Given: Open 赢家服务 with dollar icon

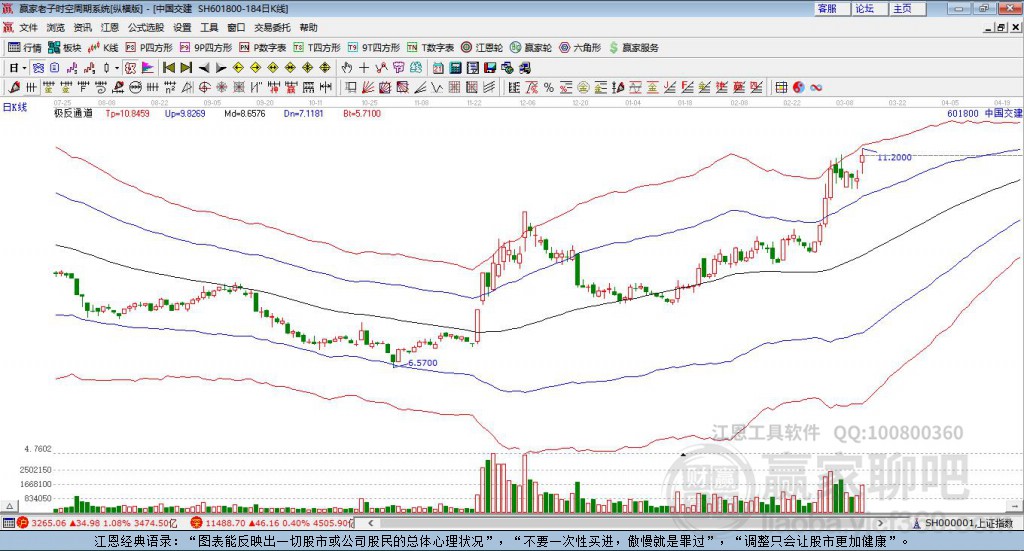Looking at the screenshot, I should 633,48.
